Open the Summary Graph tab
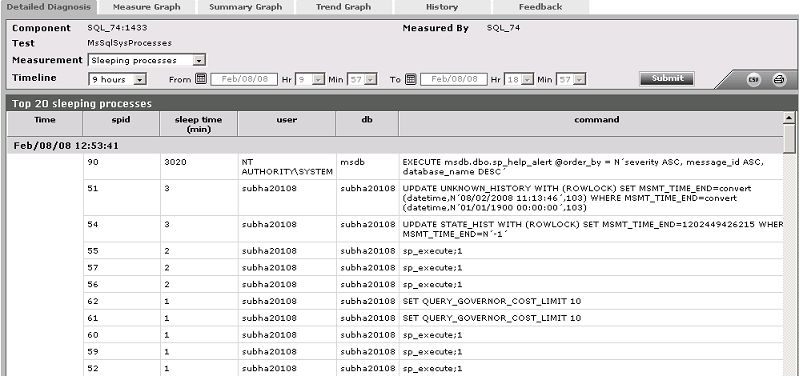This screenshot has height=376, width=799. [x=245, y=7]
